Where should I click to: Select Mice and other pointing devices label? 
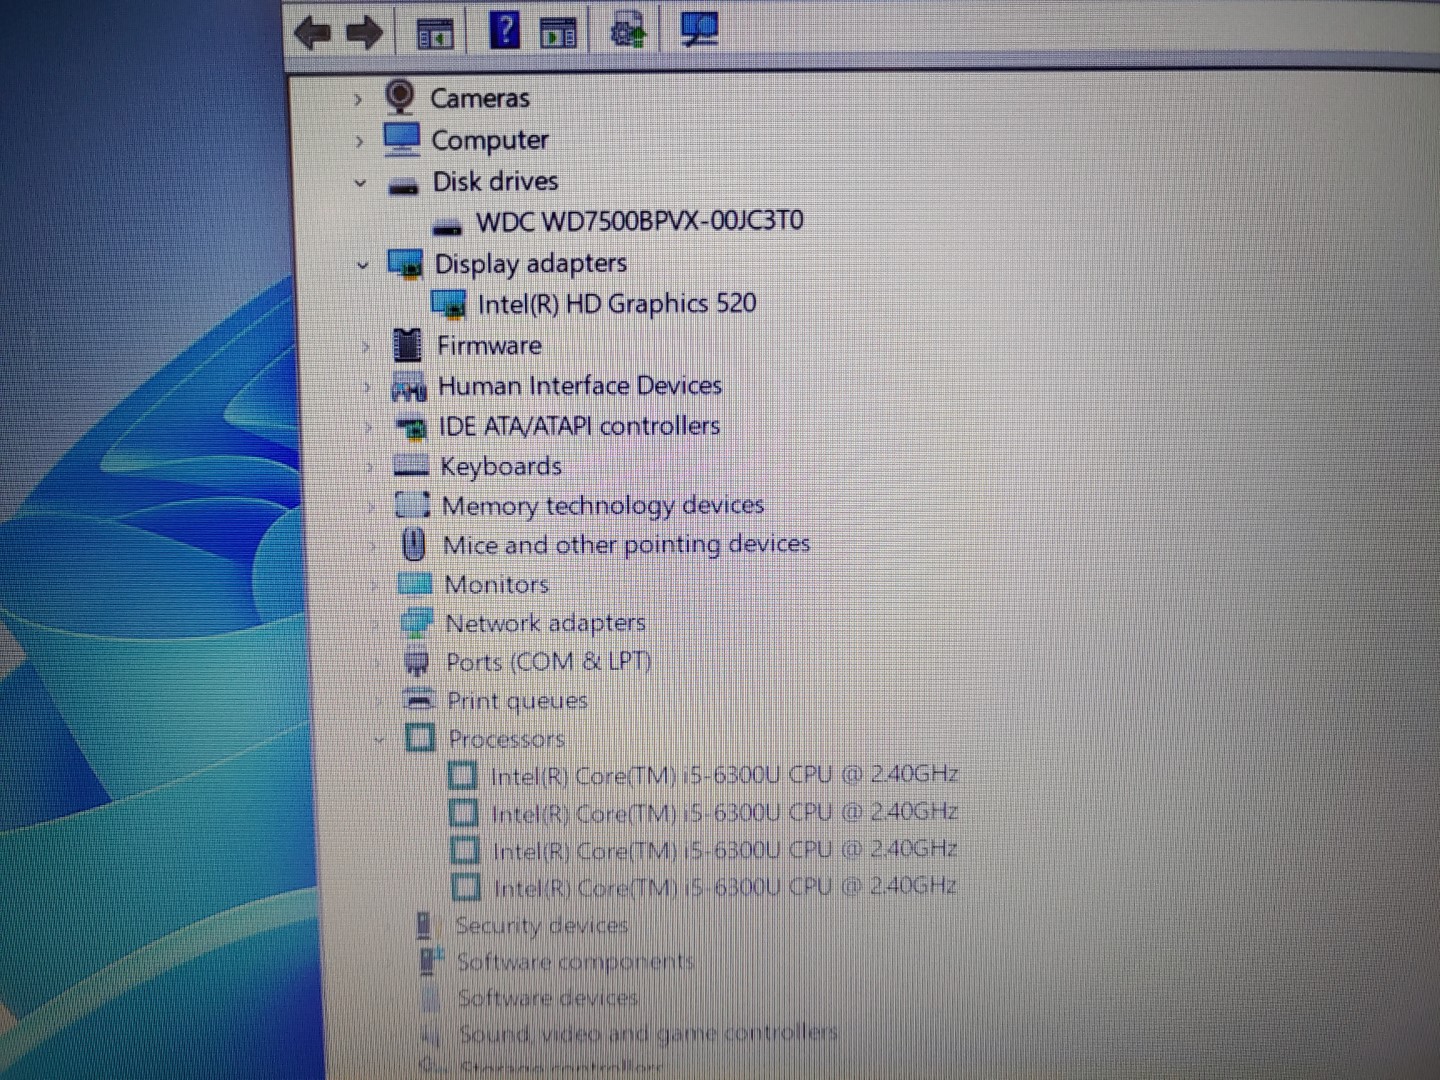(x=627, y=545)
